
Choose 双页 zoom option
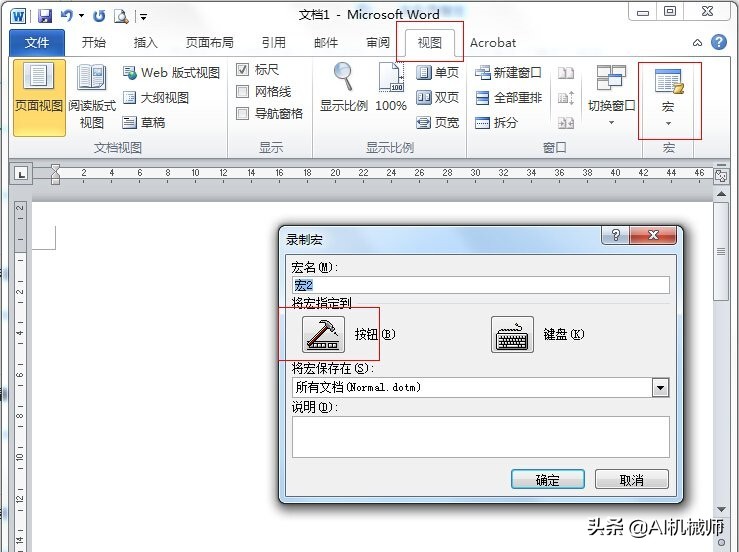point(437,98)
